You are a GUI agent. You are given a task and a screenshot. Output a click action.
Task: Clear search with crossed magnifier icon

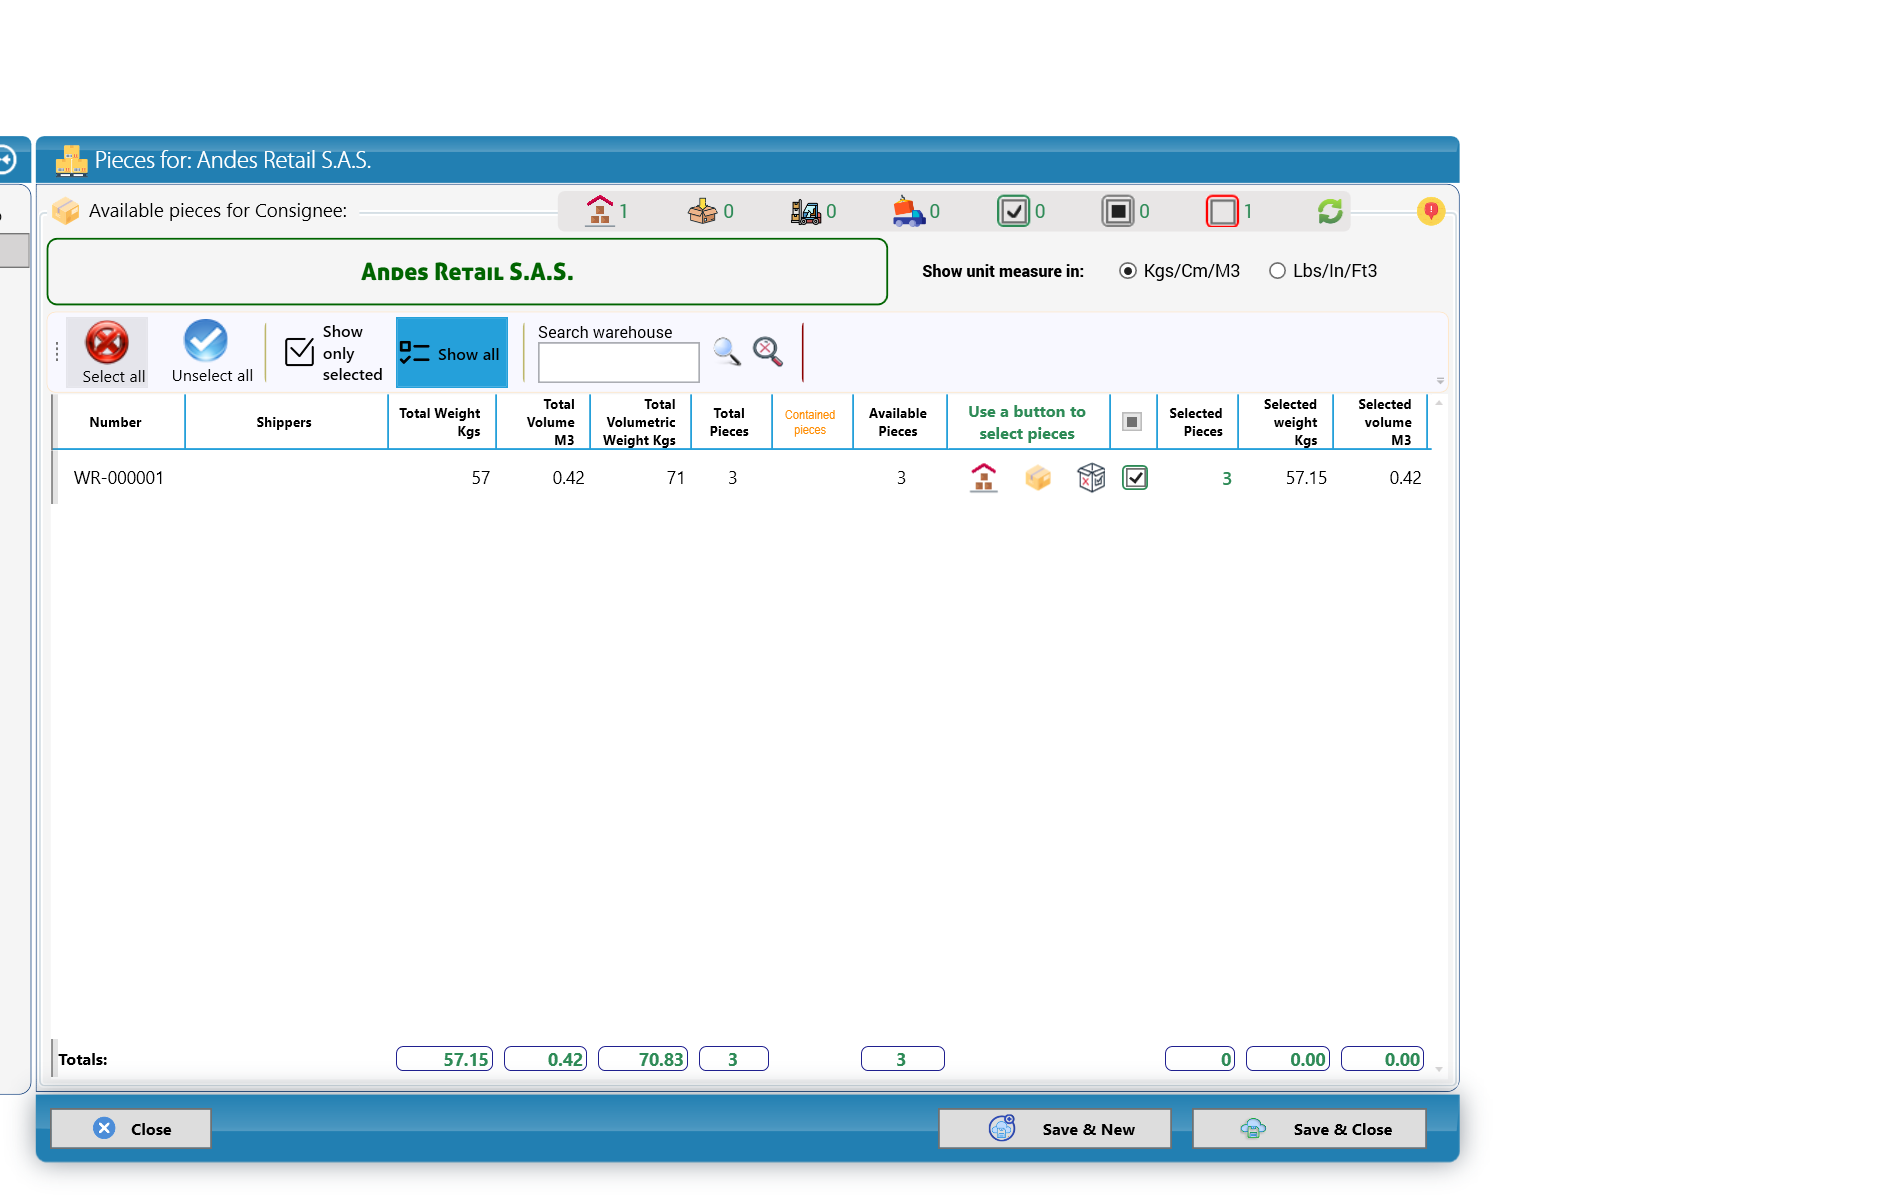(x=768, y=351)
